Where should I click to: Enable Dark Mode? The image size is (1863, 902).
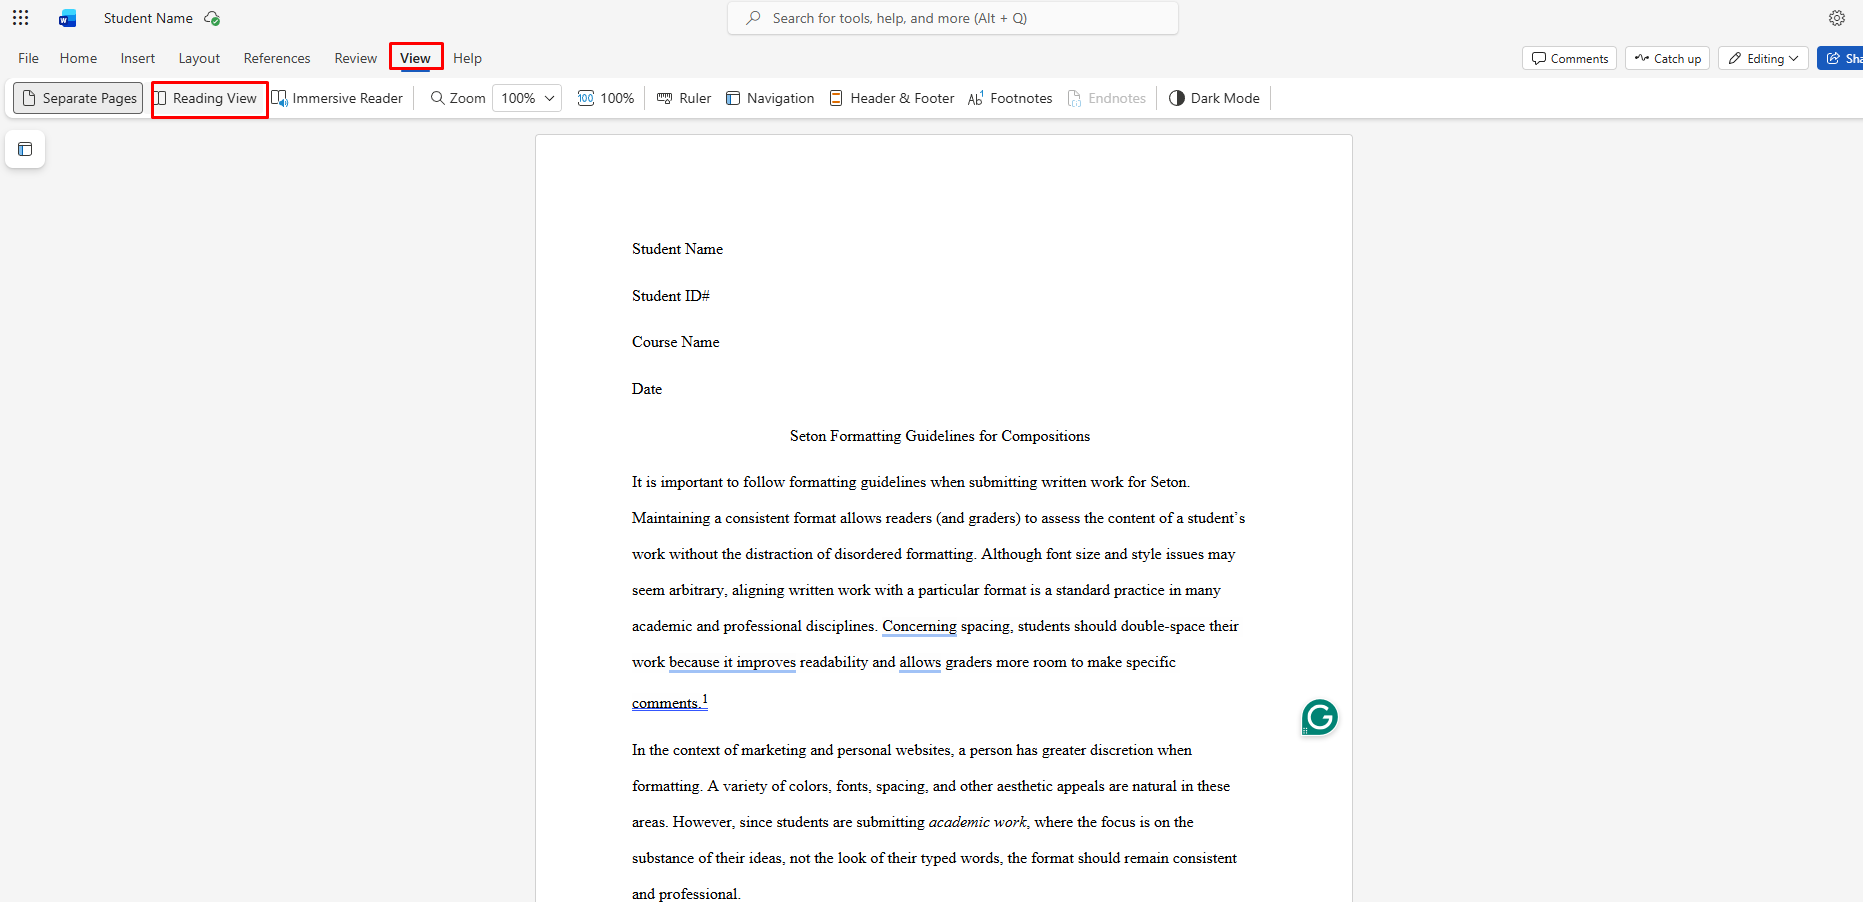(1214, 98)
